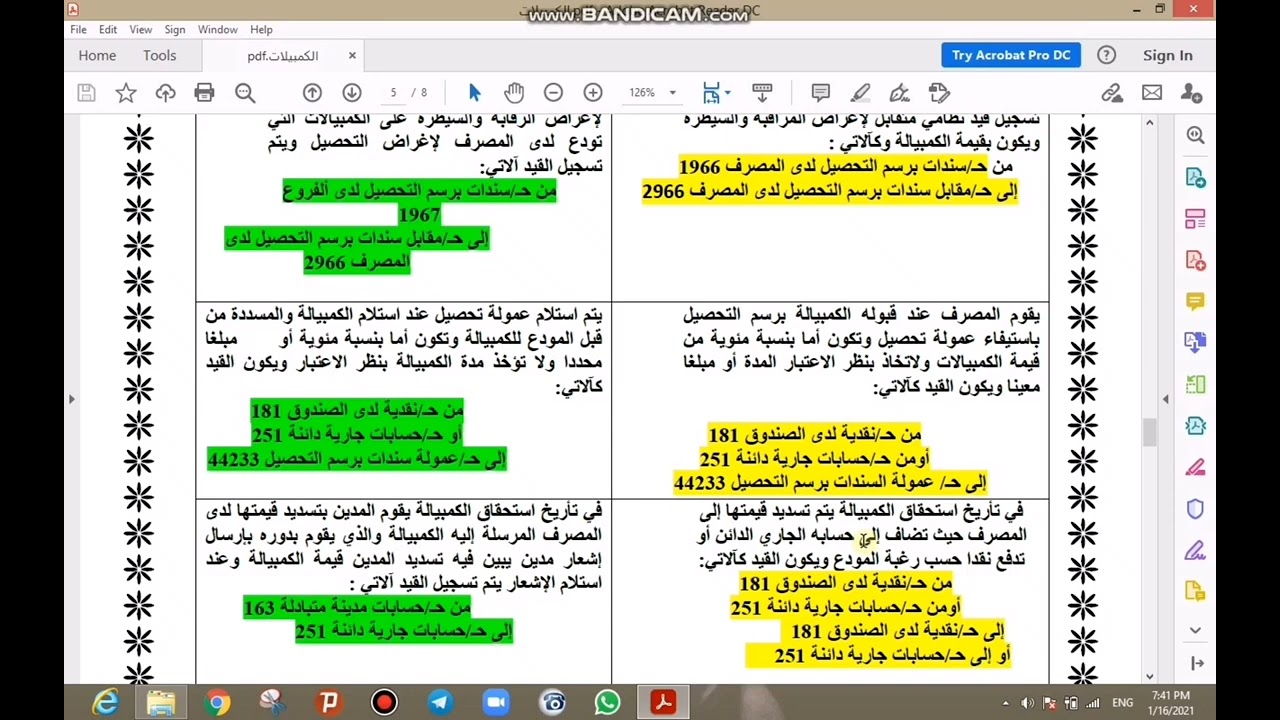Click the vertical scrollbar down arrow
This screenshot has width=1280, height=720.
1149,676
